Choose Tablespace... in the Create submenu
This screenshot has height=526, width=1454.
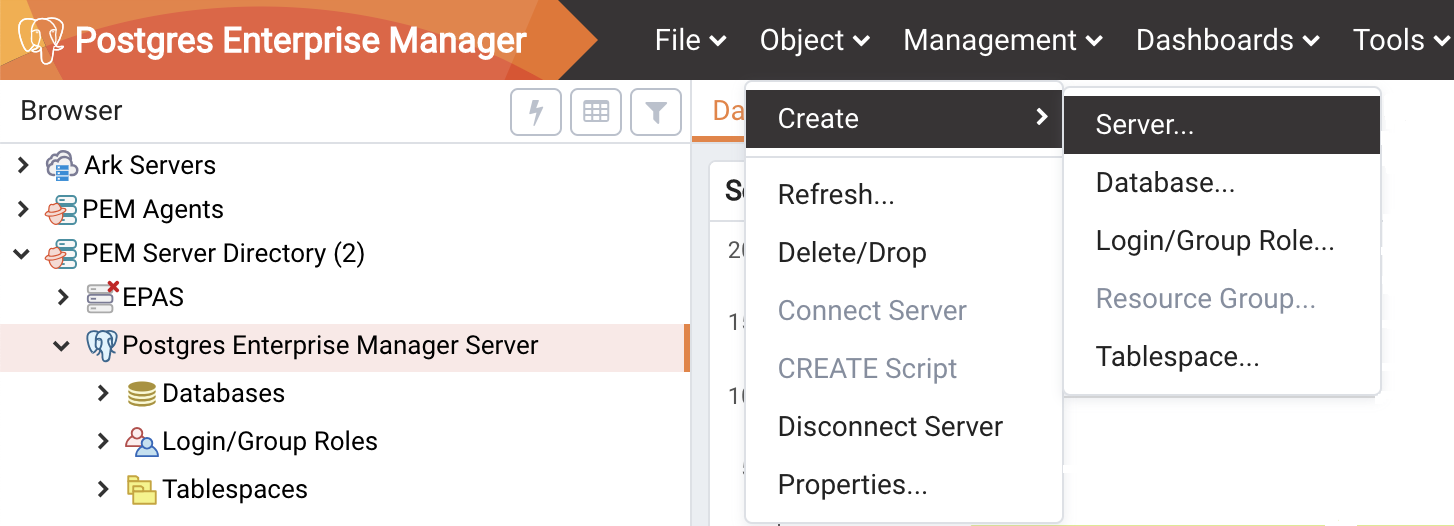point(1222,357)
